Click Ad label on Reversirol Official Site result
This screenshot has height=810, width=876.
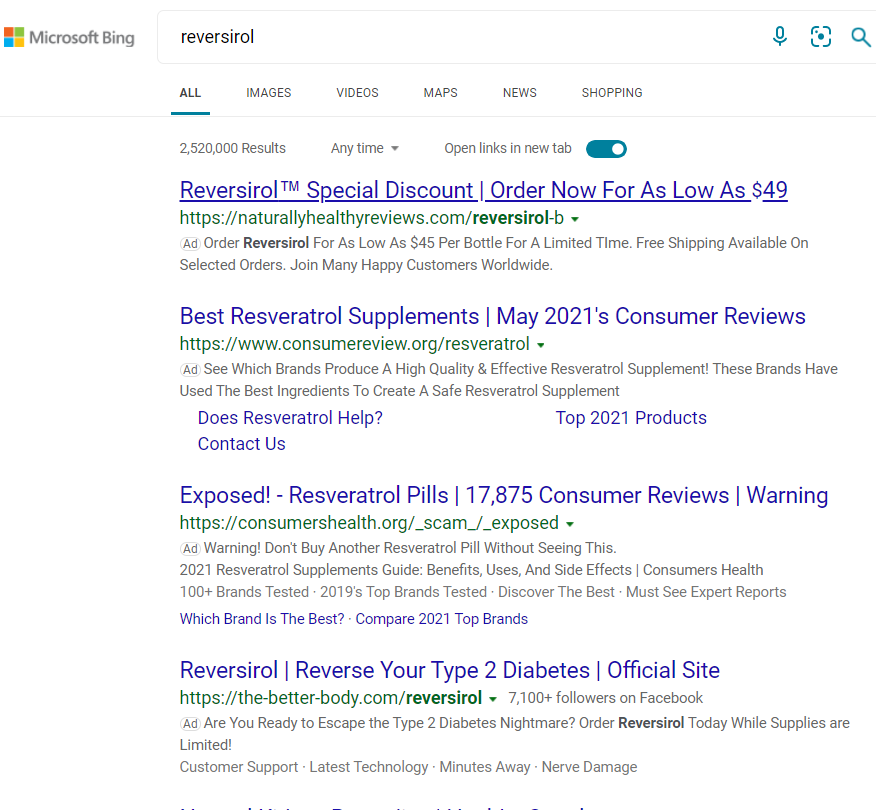click(x=190, y=724)
